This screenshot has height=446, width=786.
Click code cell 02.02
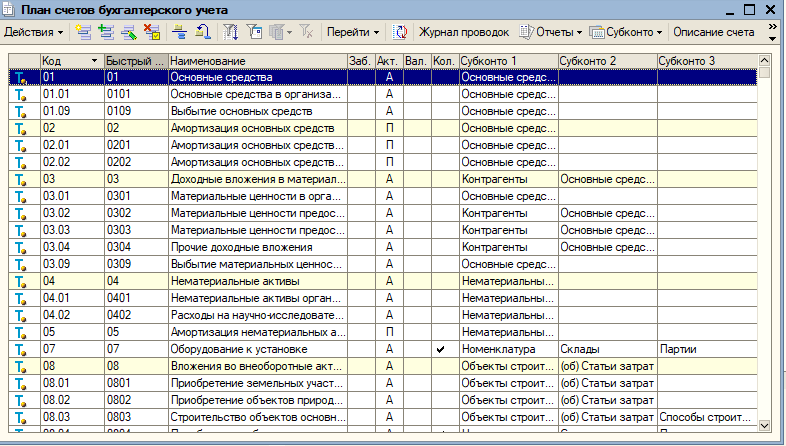tap(72, 162)
